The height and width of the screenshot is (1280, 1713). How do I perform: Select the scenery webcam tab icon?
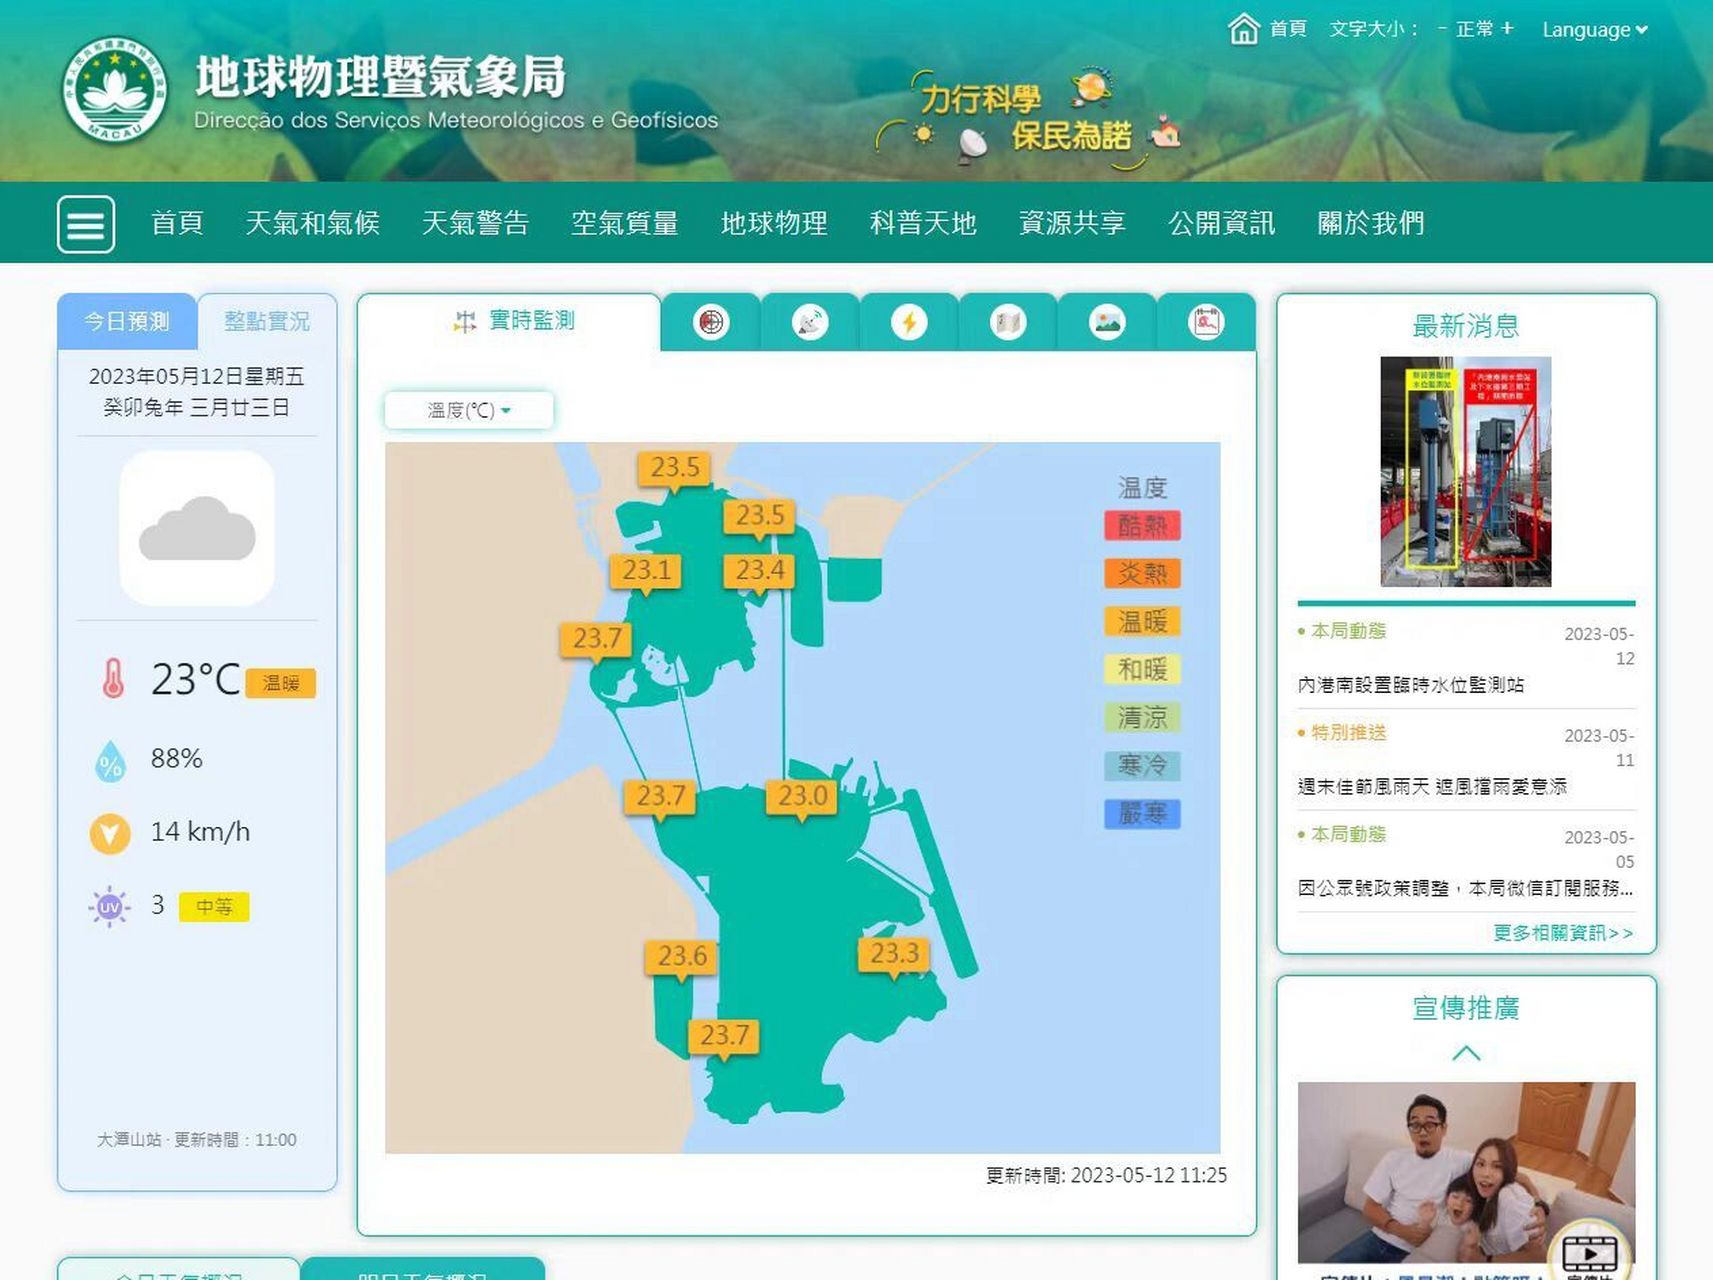(1106, 322)
